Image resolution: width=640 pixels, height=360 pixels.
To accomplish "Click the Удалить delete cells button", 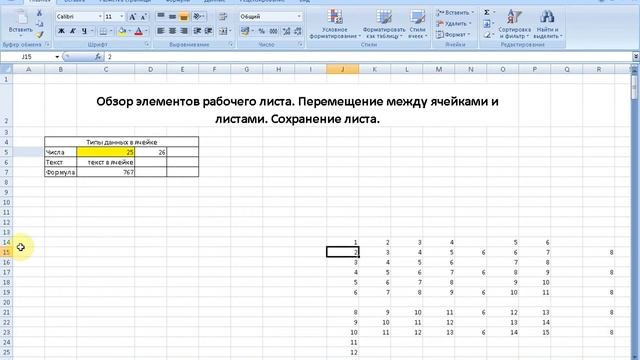I will click(x=453, y=24).
